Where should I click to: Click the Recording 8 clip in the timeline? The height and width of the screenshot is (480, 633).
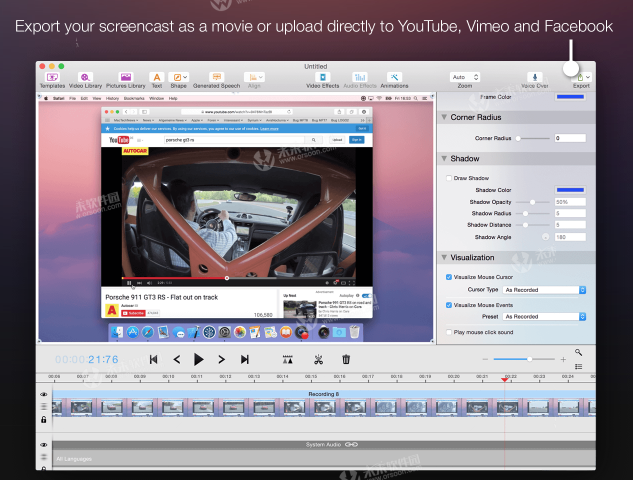[x=322, y=406]
